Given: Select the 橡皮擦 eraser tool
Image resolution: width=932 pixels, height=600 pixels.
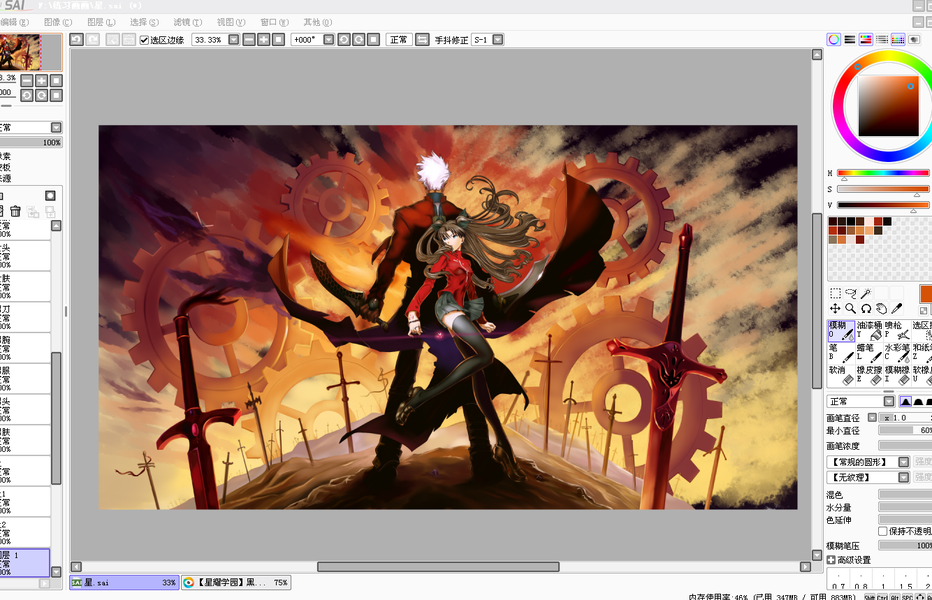Looking at the screenshot, I should [x=869, y=375].
